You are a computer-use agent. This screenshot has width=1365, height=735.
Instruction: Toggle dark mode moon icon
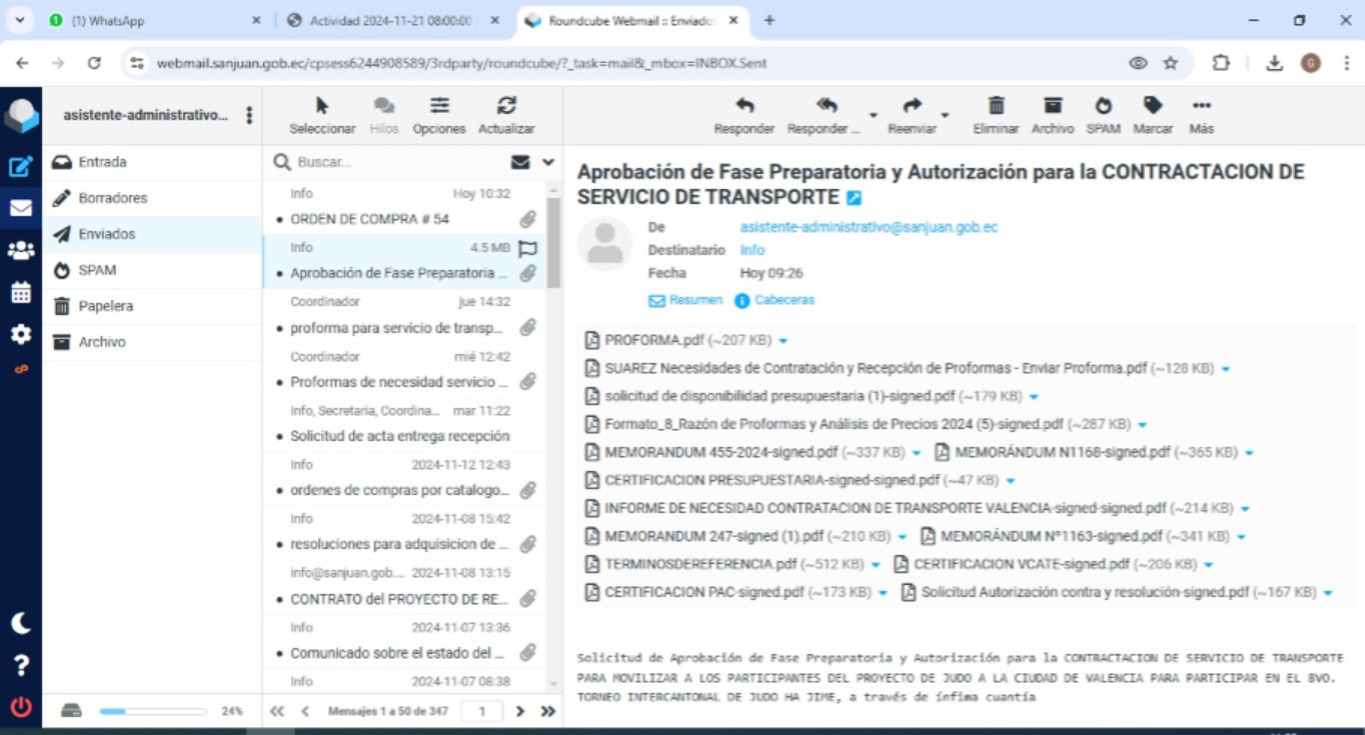coord(20,624)
